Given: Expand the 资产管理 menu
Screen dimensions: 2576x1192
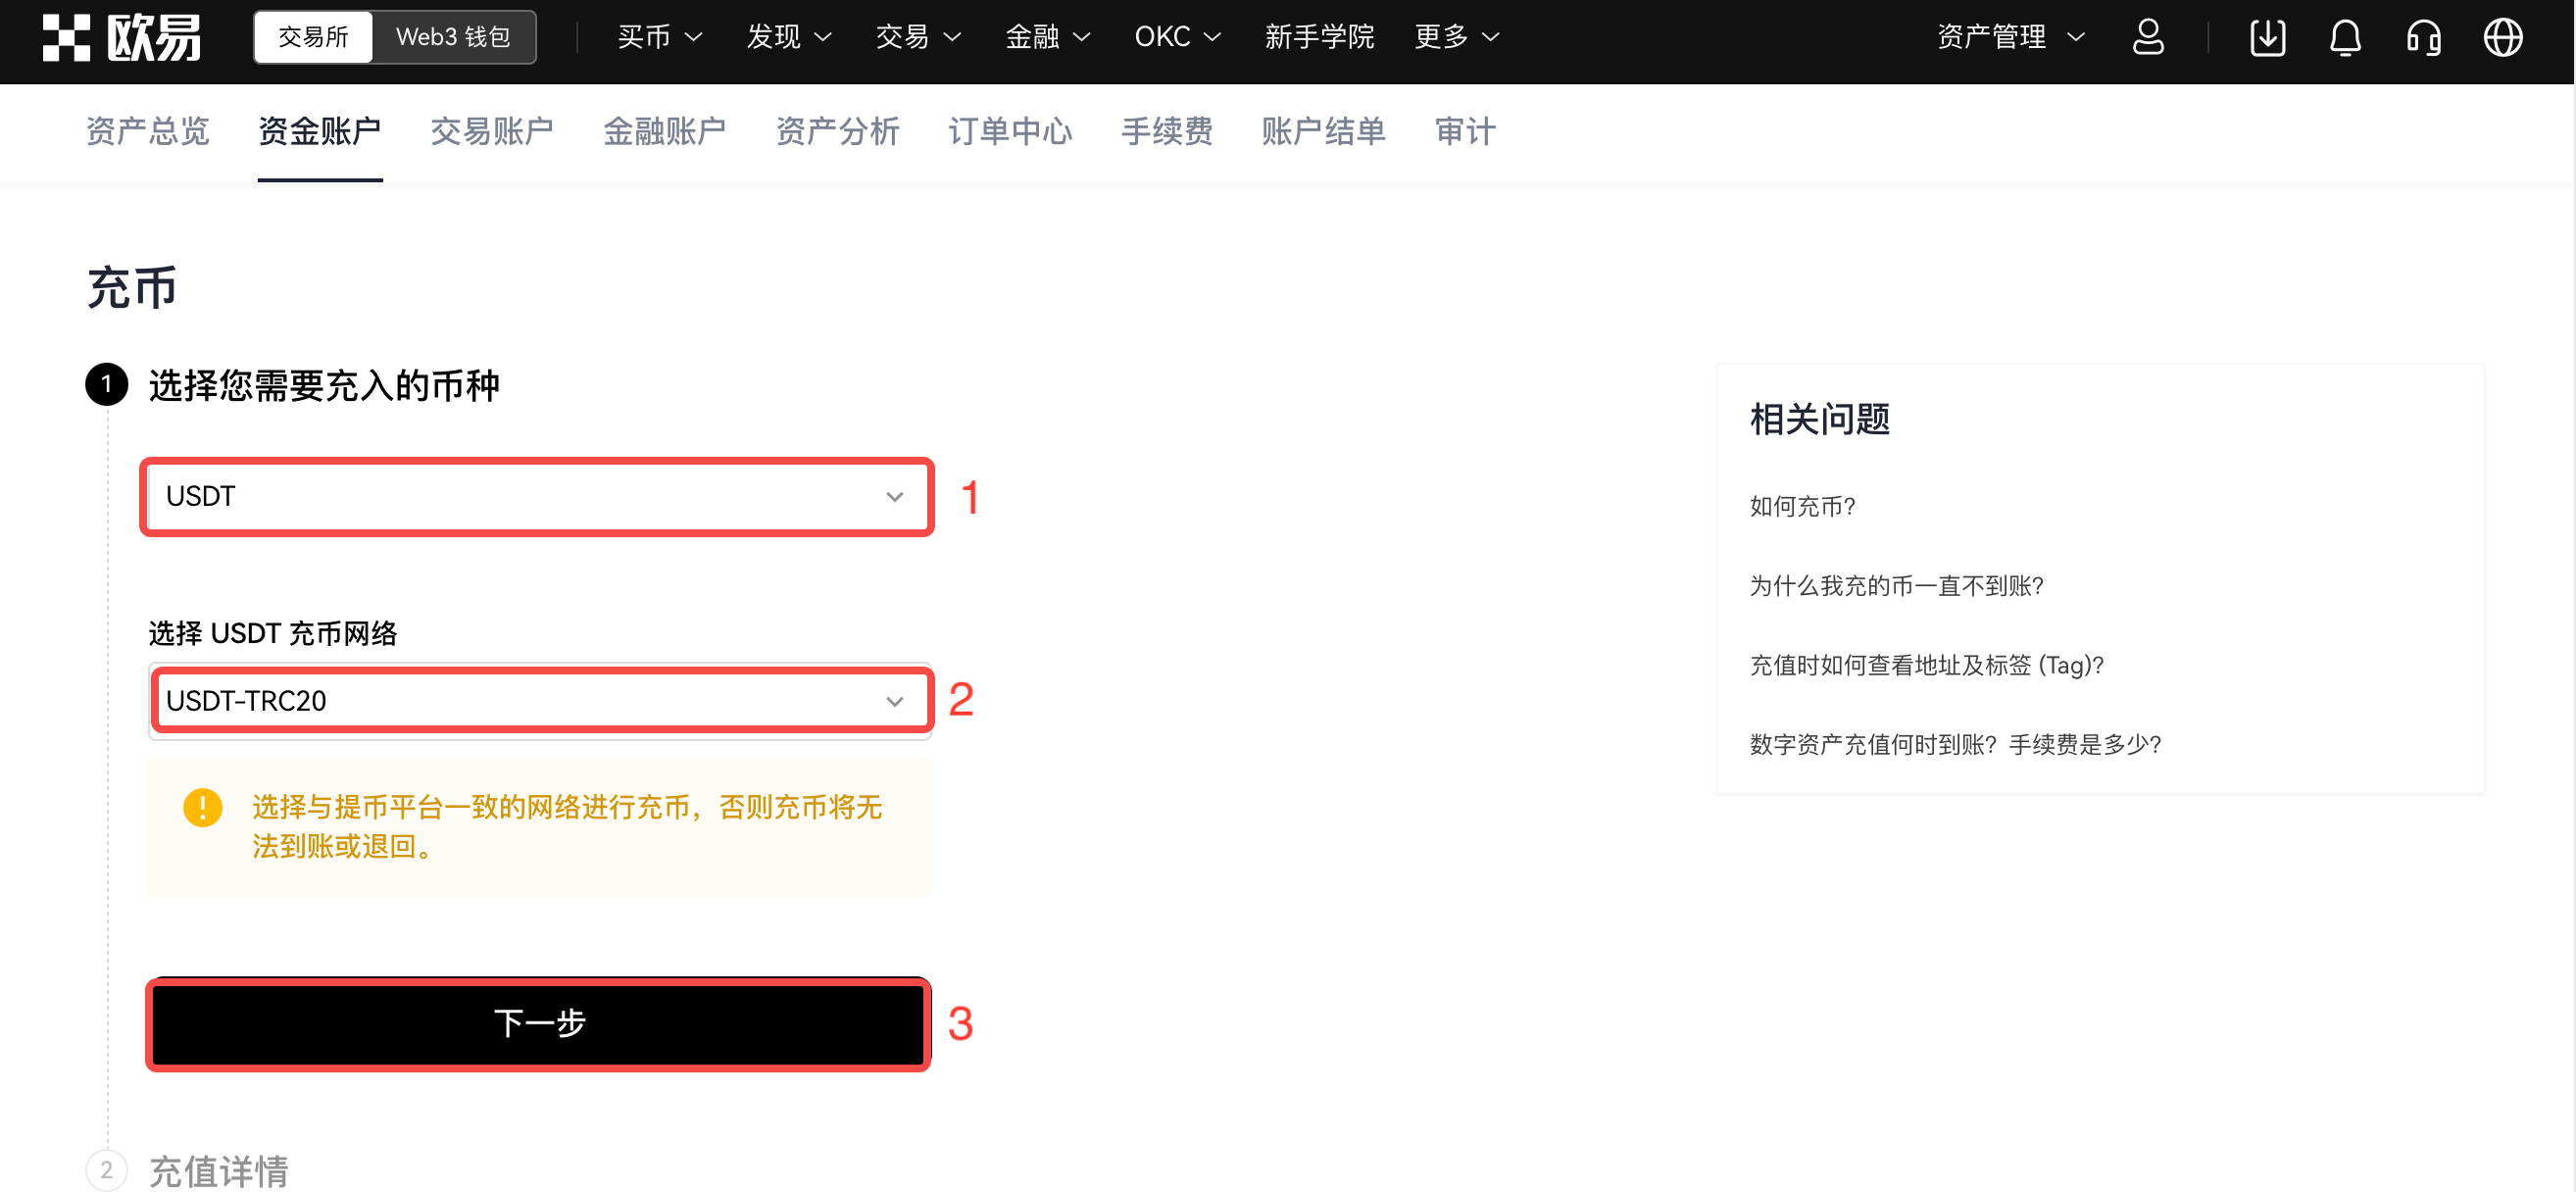Looking at the screenshot, I should click(2011, 37).
